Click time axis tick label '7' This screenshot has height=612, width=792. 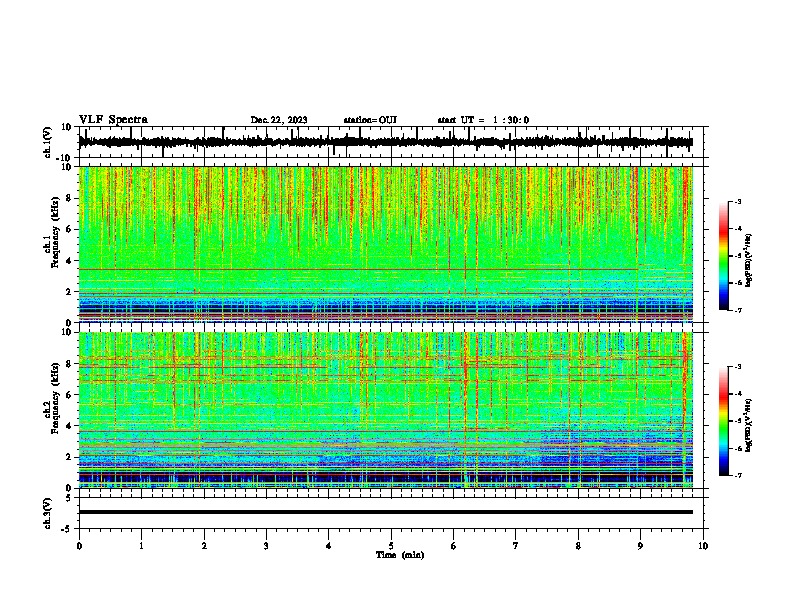[x=516, y=546]
